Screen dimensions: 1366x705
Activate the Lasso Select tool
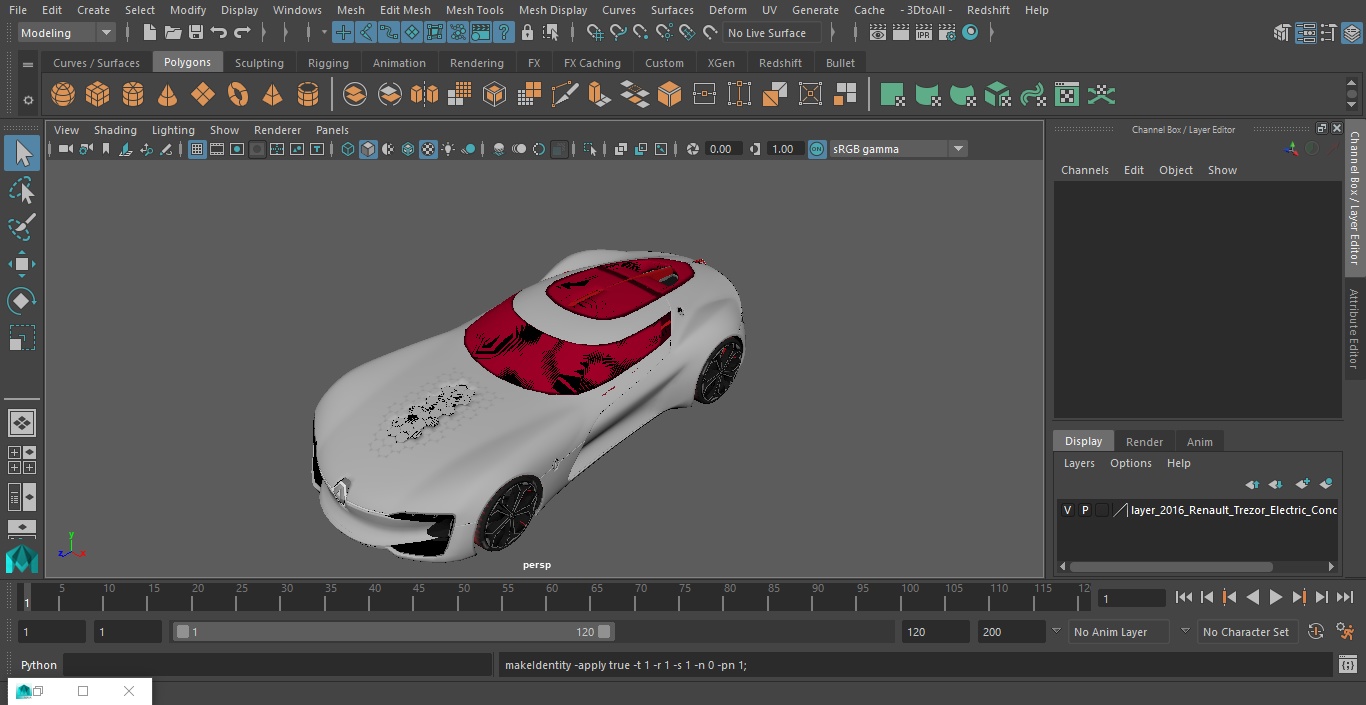pyautogui.click(x=22, y=190)
